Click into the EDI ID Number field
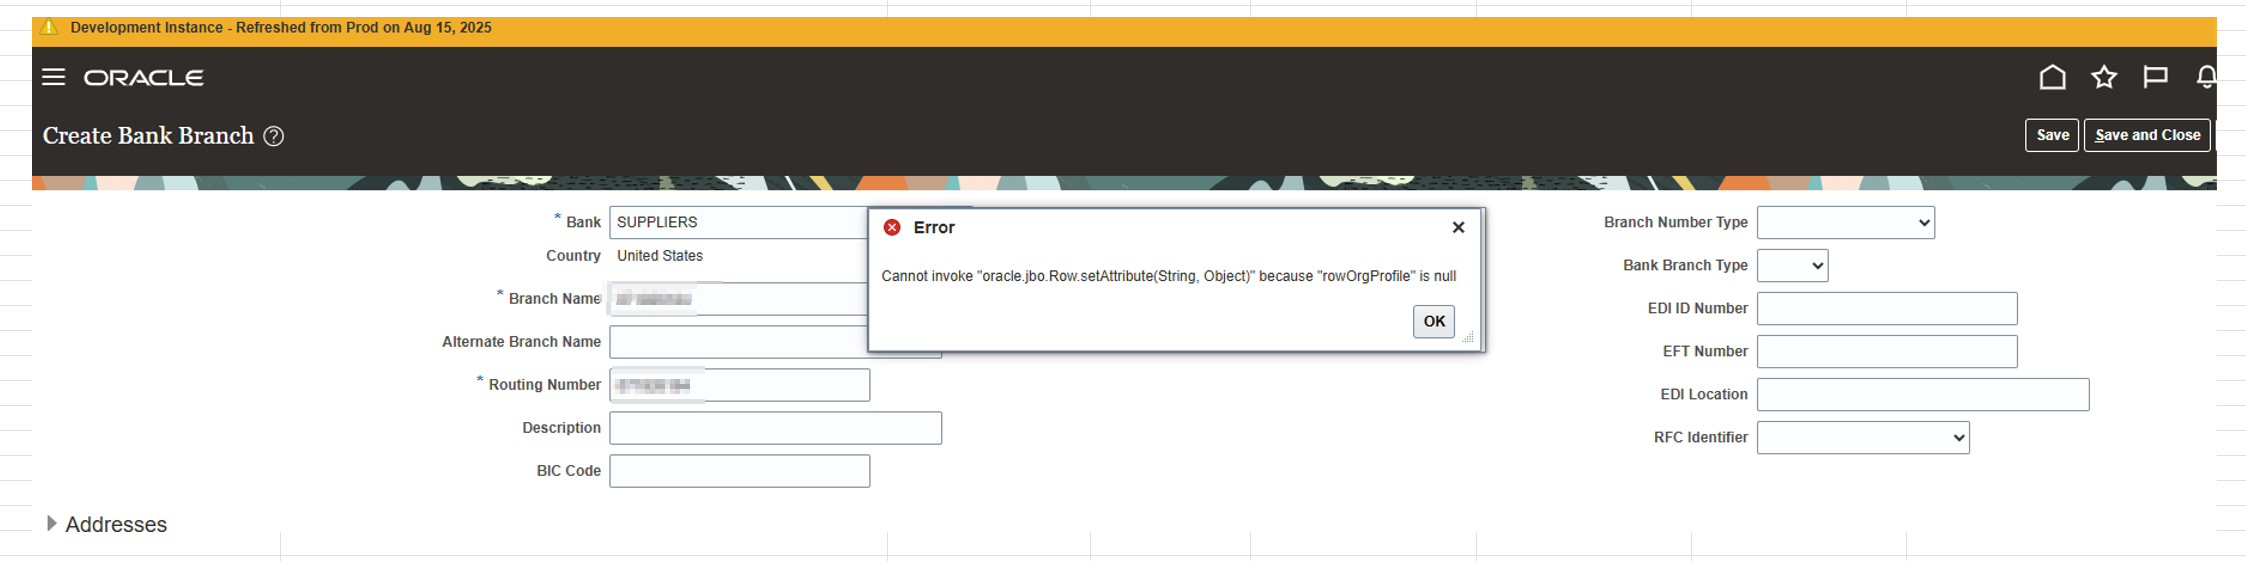Screen dimensions: 2246x561 click(x=1887, y=308)
